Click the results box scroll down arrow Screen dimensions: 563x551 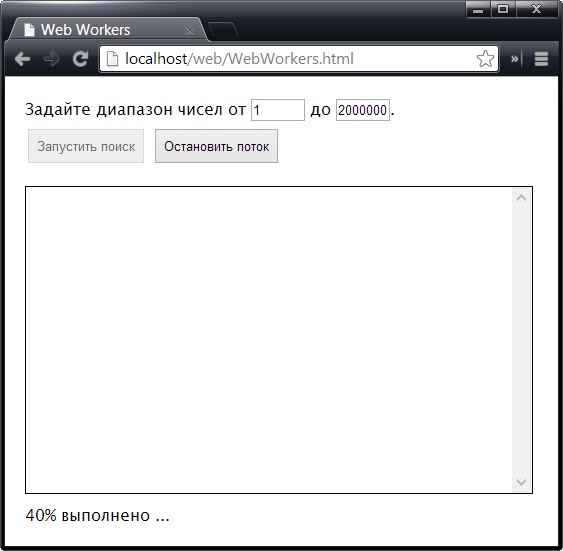coord(521,482)
